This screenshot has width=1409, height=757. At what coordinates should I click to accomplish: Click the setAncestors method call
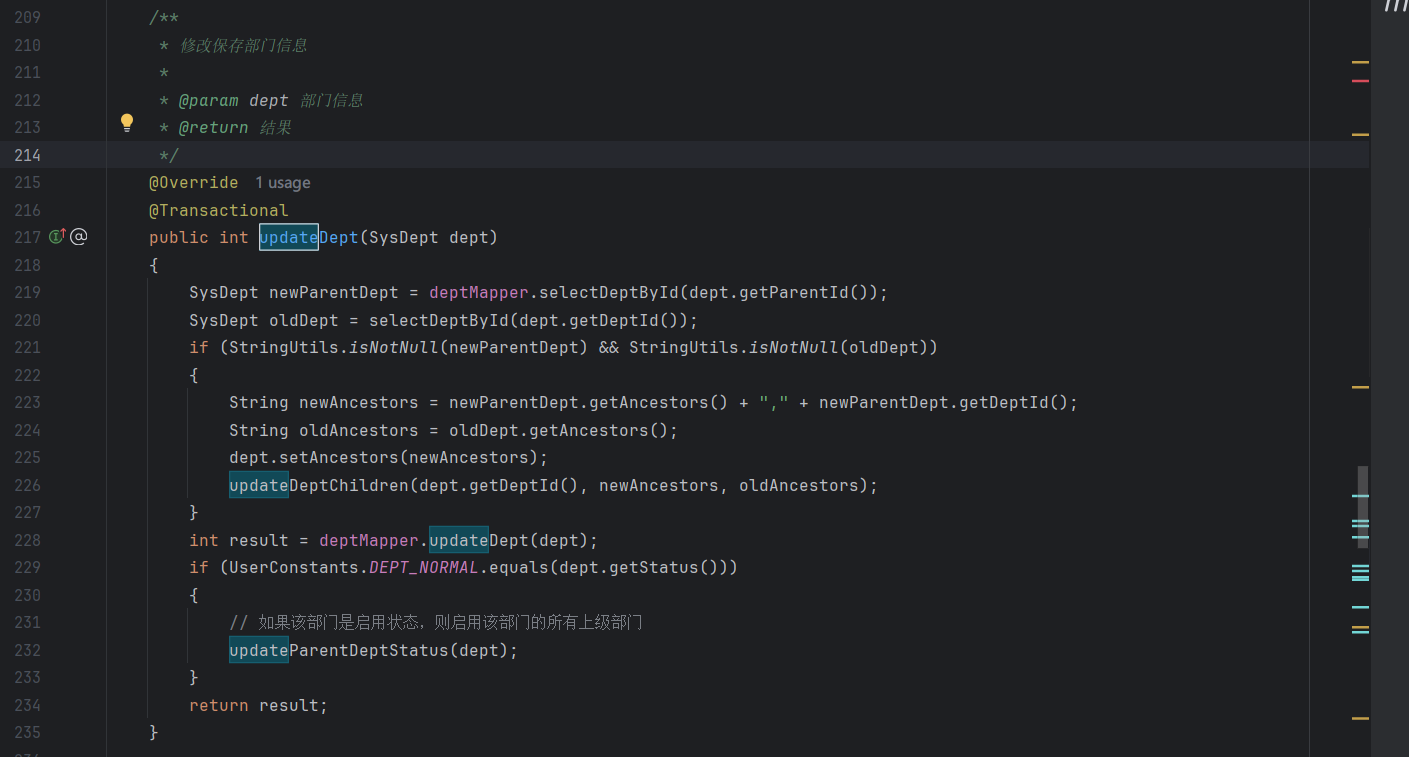click(334, 457)
